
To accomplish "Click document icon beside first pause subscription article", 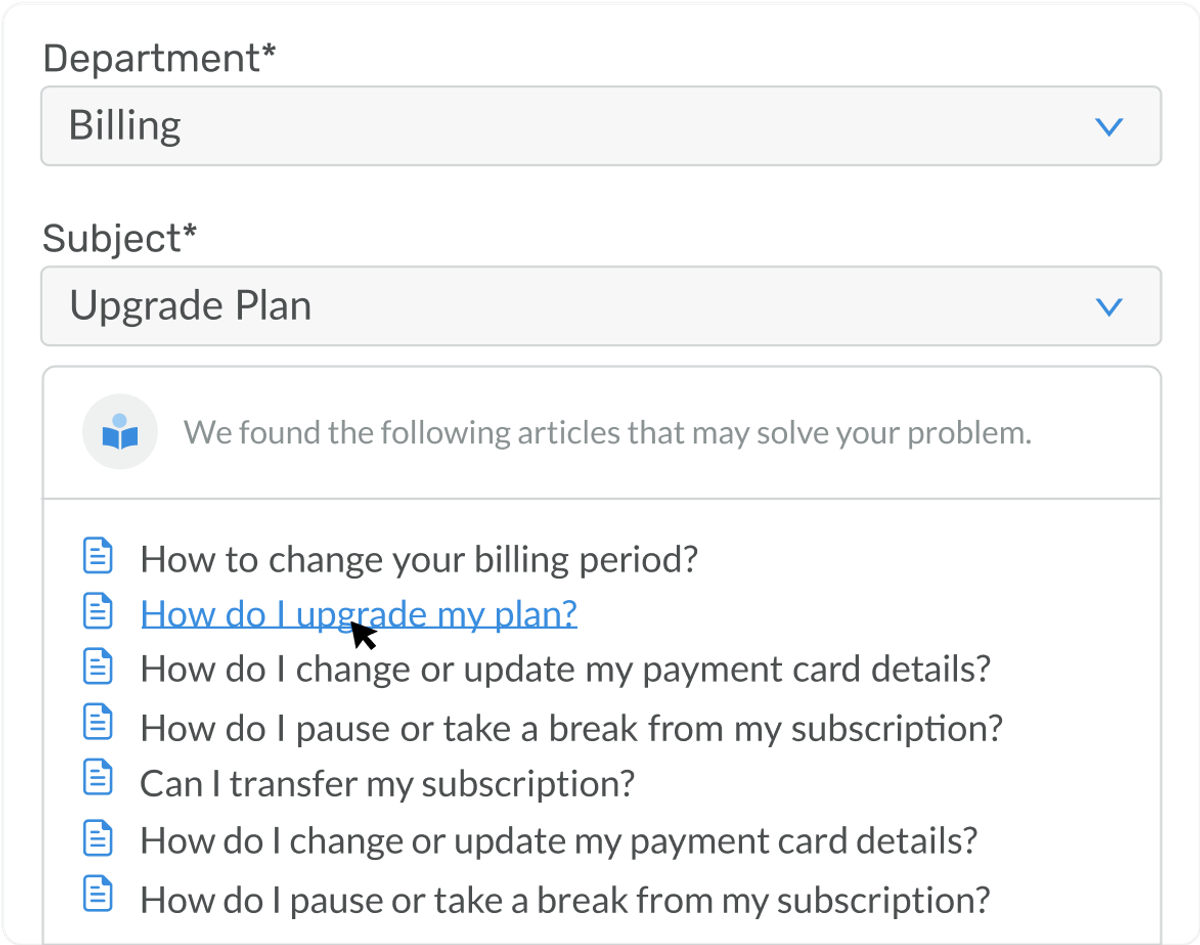I will tap(98, 721).
